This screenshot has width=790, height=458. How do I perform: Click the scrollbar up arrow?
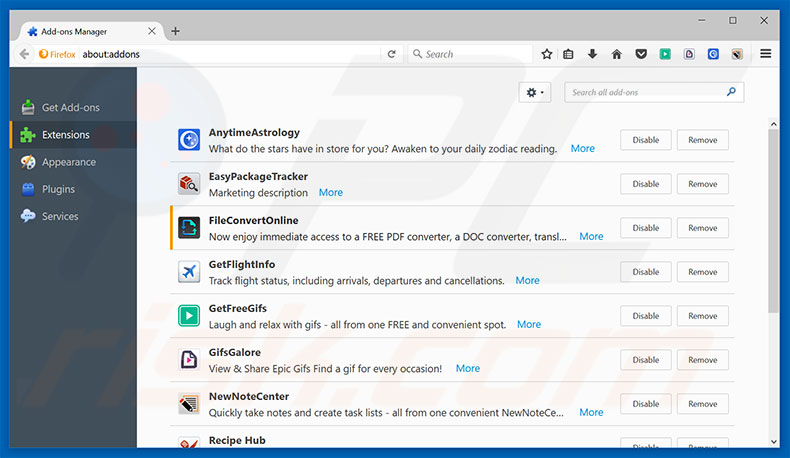pos(773,124)
